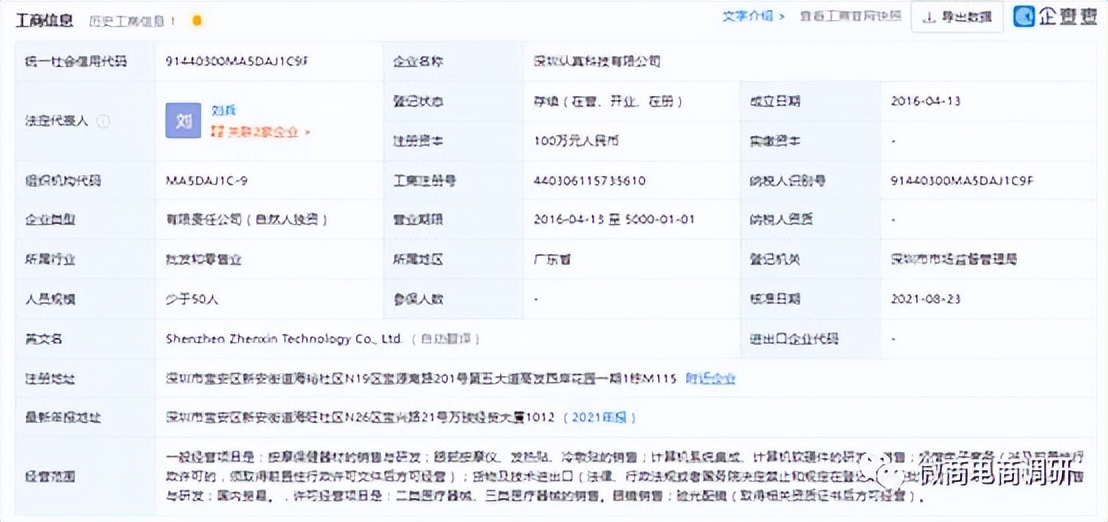
Task: Click the 导出数据 button
Action: point(957,17)
